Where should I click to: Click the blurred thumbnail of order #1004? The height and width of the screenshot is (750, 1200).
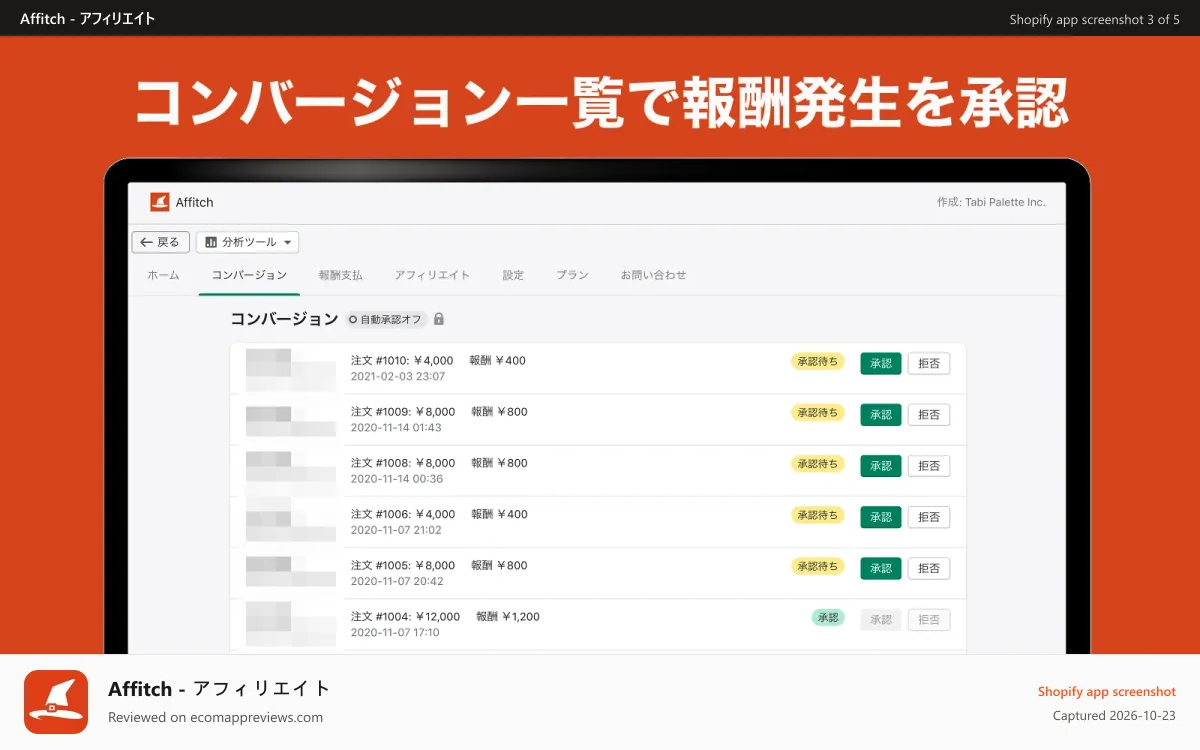point(291,625)
